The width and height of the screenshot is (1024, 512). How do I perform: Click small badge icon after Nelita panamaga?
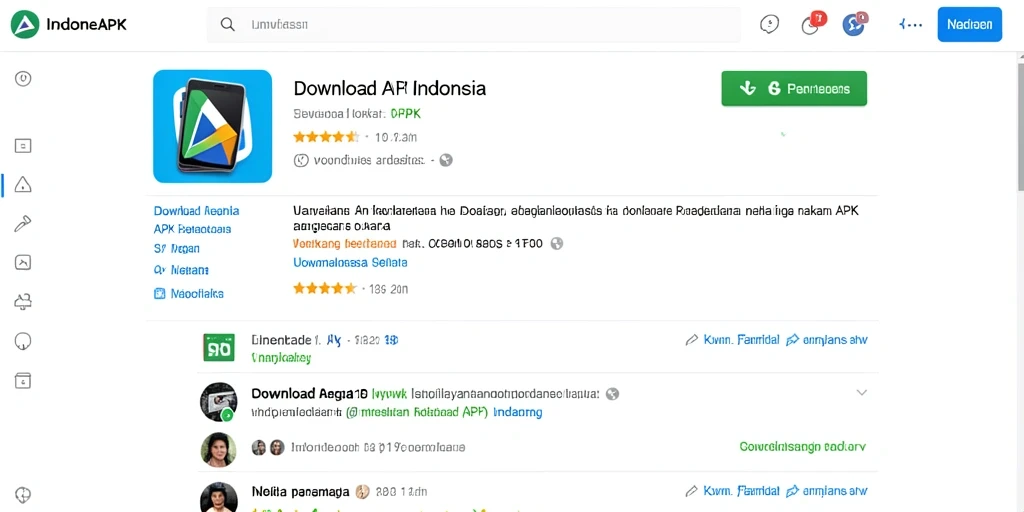364,491
